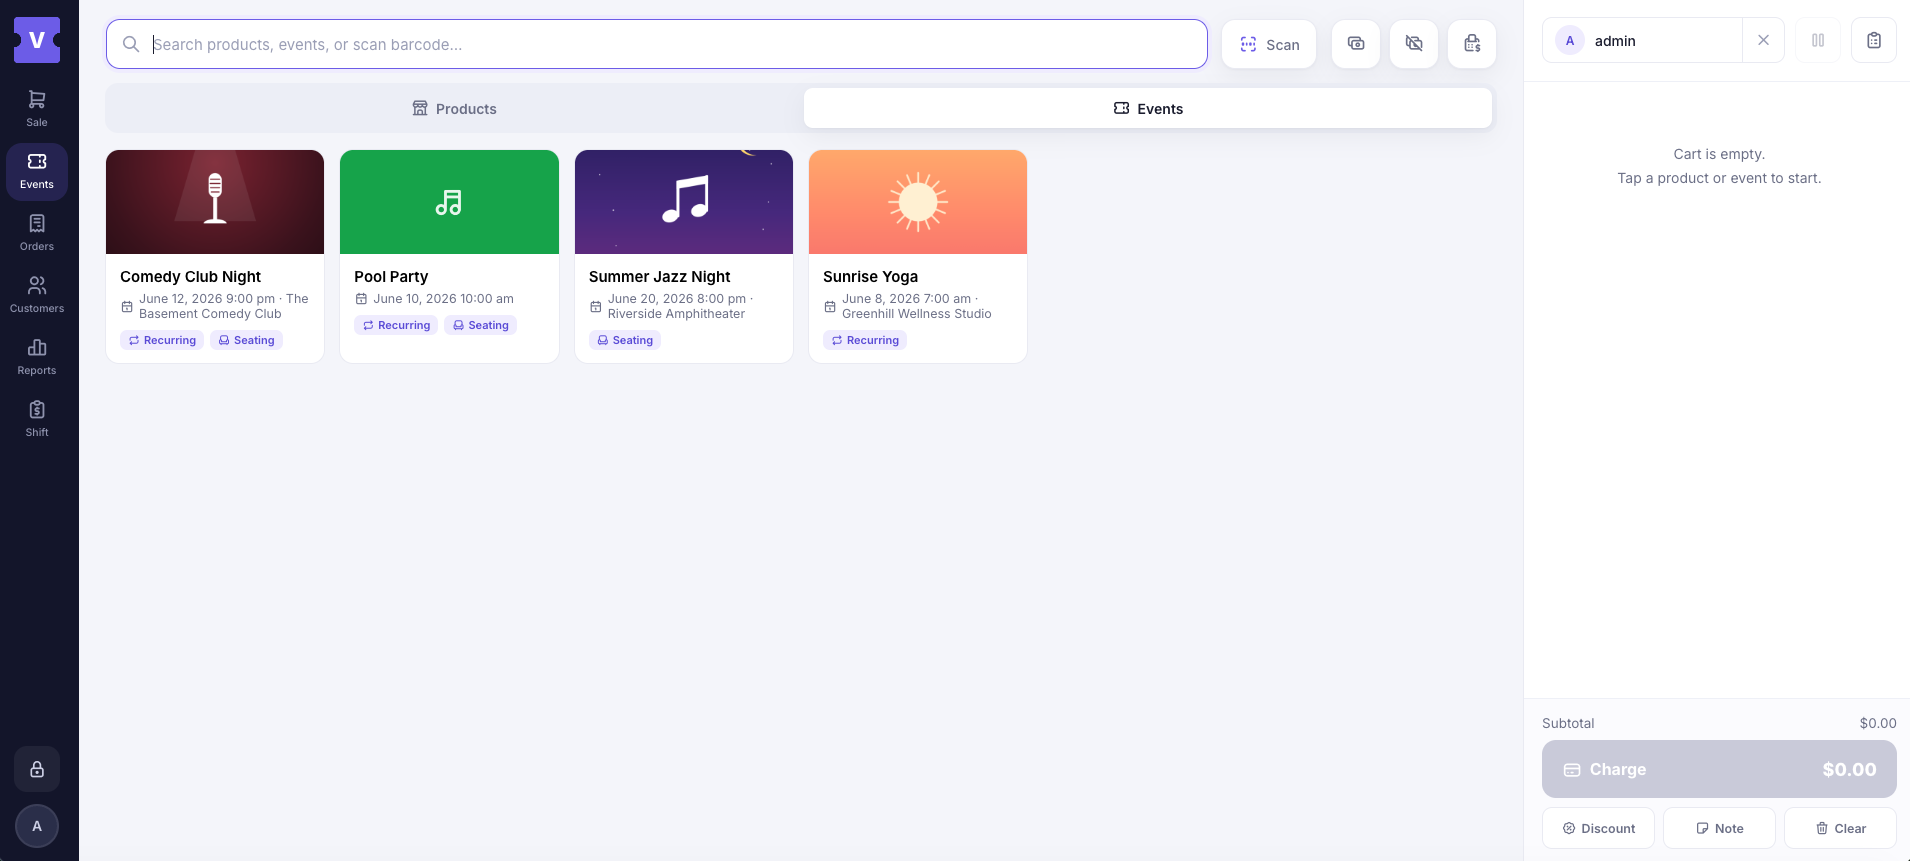Open the Customers section in sidebar
This screenshot has height=861, width=1910.
point(37,295)
